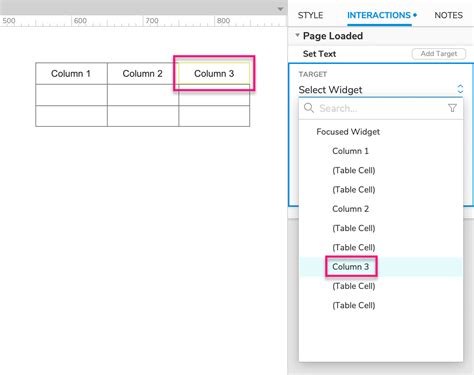This screenshot has height=375, width=474.
Task: Pick the last (Table Cell) entry in list
Action: (x=354, y=305)
